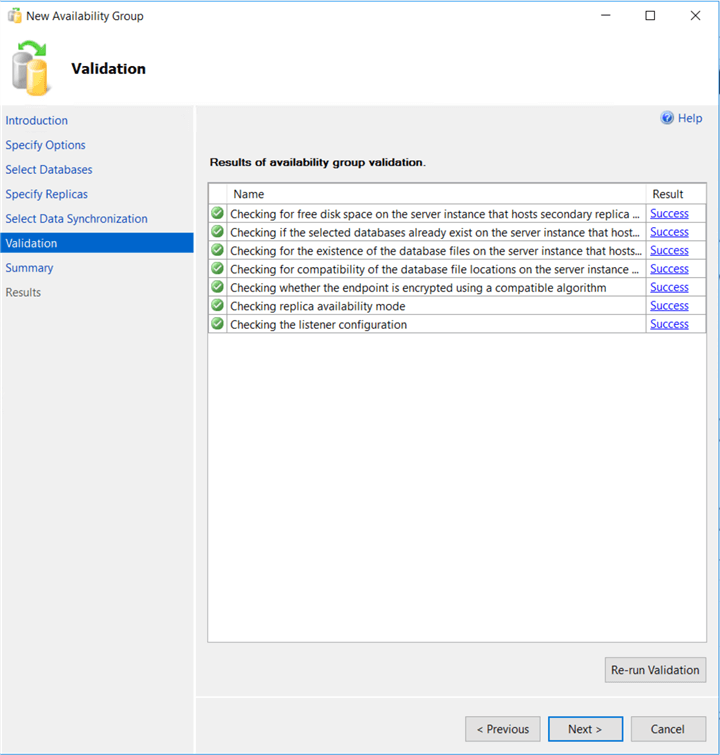Click the Name column header
This screenshot has width=720, height=755.
436,194
